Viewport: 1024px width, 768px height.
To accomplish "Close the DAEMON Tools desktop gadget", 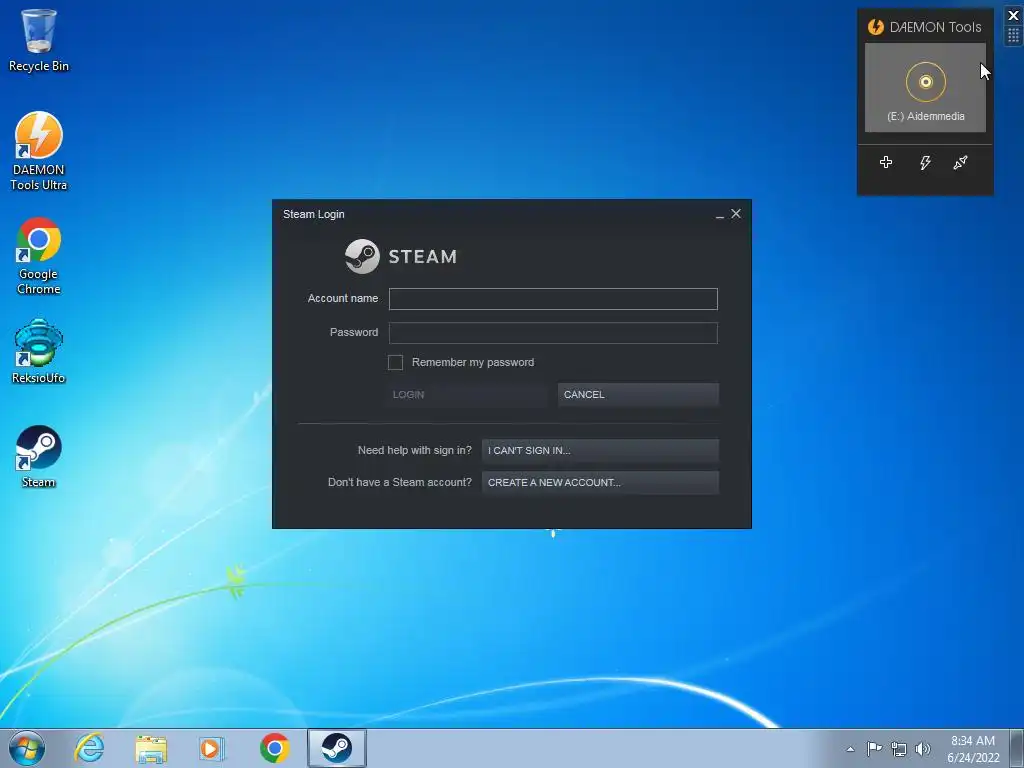I will coord(1014,15).
